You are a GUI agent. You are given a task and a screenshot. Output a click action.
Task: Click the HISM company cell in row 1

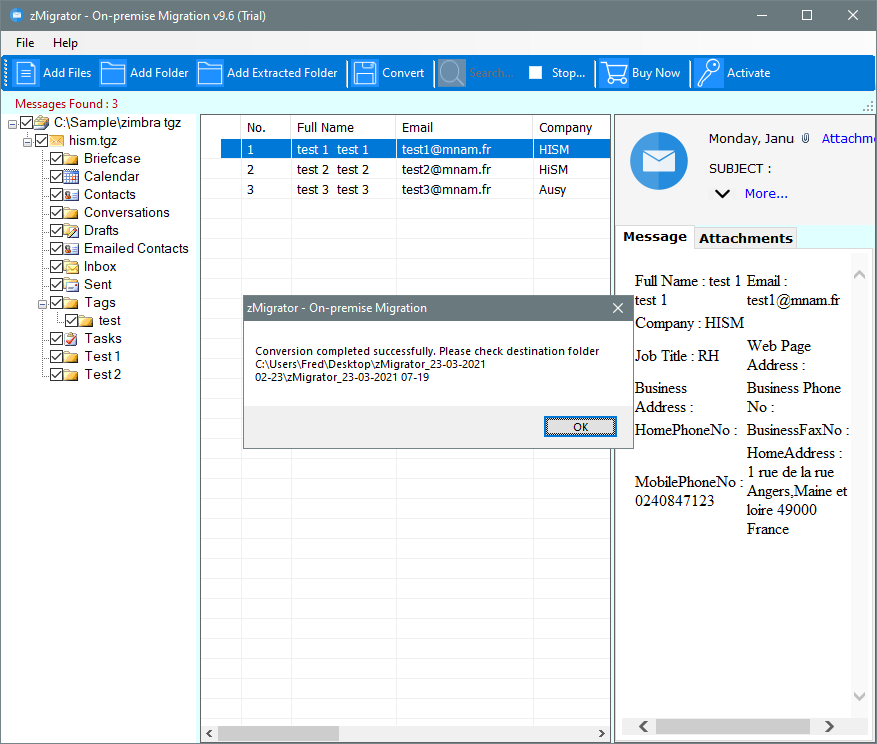[572, 149]
